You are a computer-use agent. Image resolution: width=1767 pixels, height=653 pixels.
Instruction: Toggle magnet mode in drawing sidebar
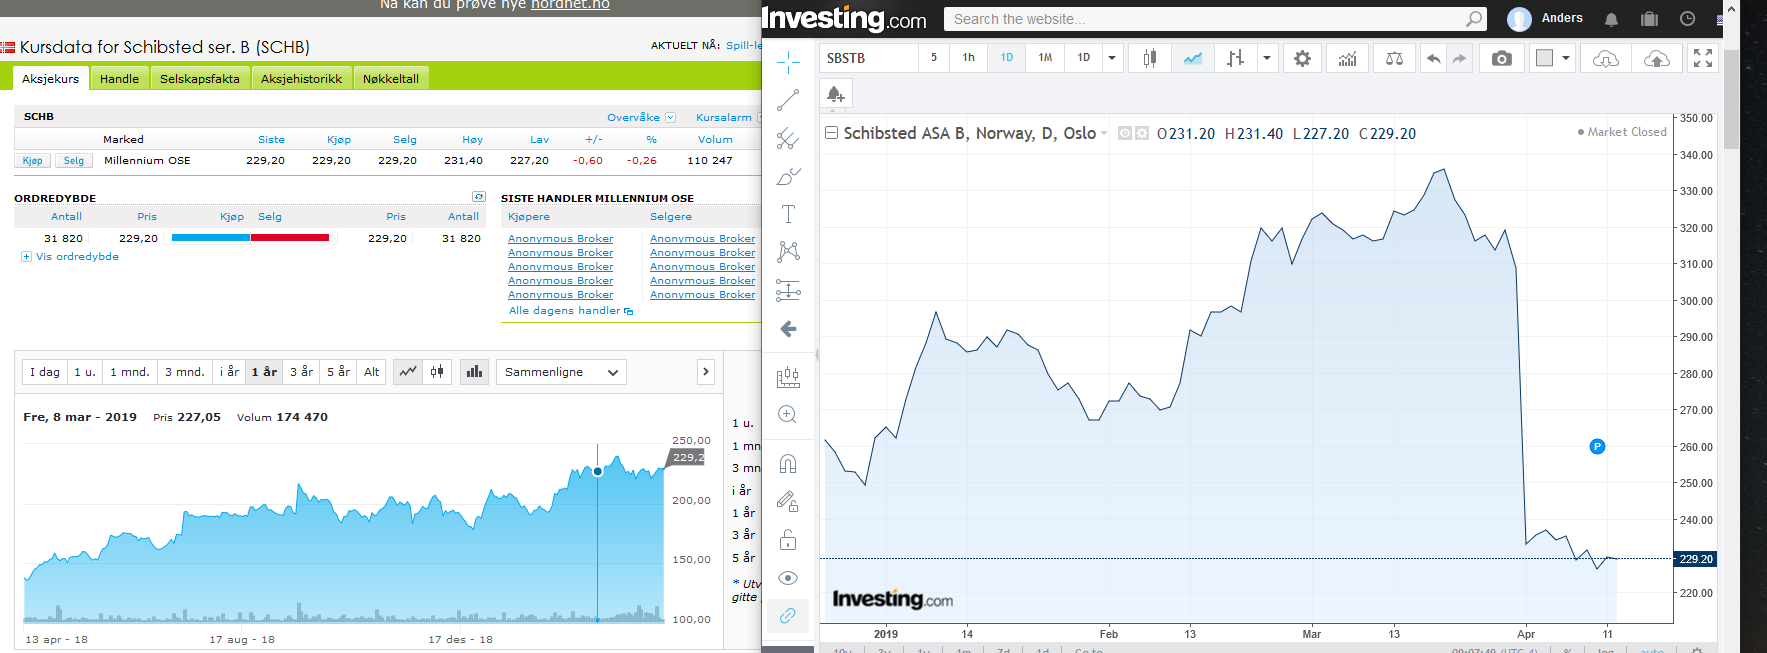788,464
